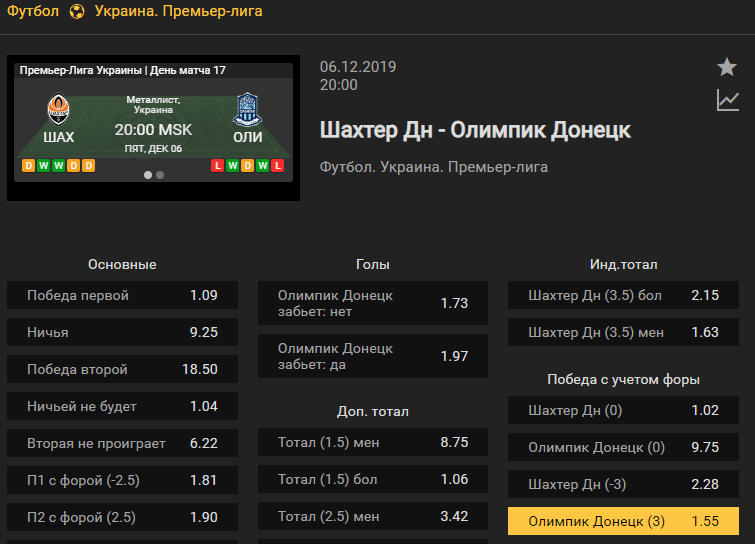Screen dimensions: 755x544
Task: Click the football icon in breadcrumb
Action: click(x=77, y=11)
